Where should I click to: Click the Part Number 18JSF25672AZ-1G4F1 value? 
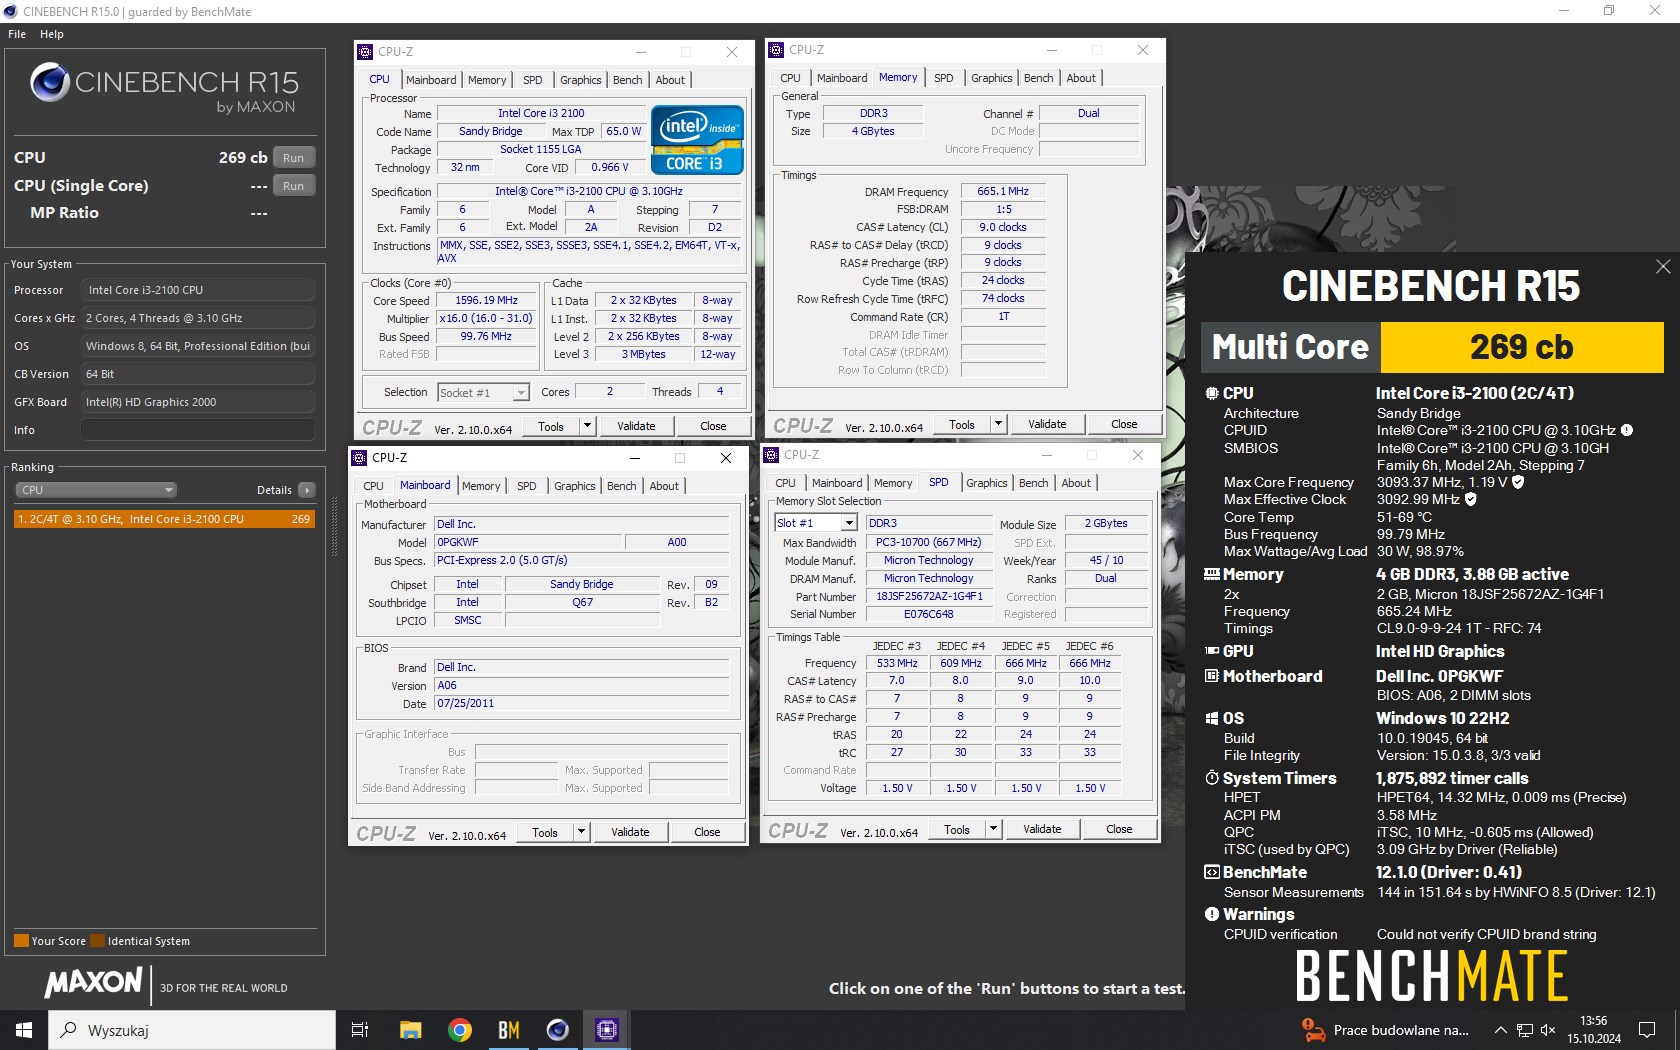[929, 597]
